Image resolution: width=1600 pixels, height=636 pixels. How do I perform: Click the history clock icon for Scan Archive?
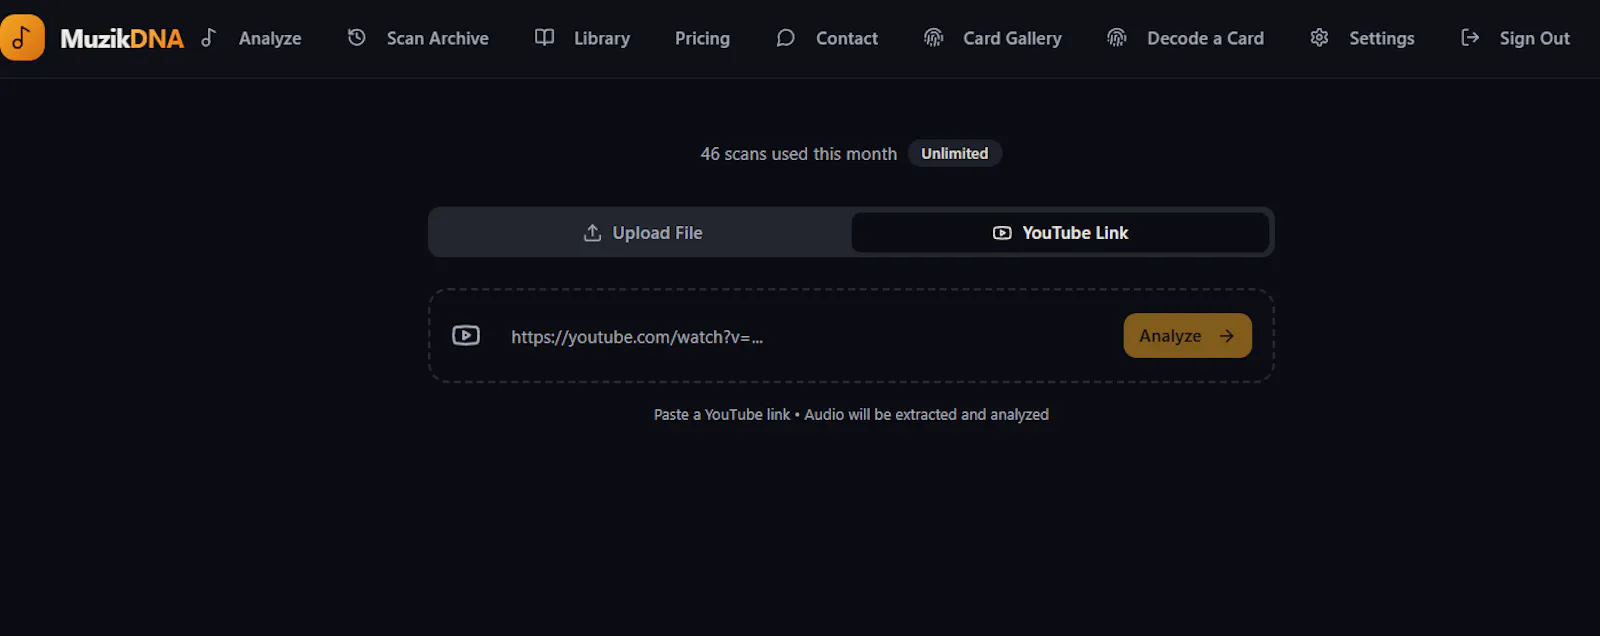coord(356,38)
